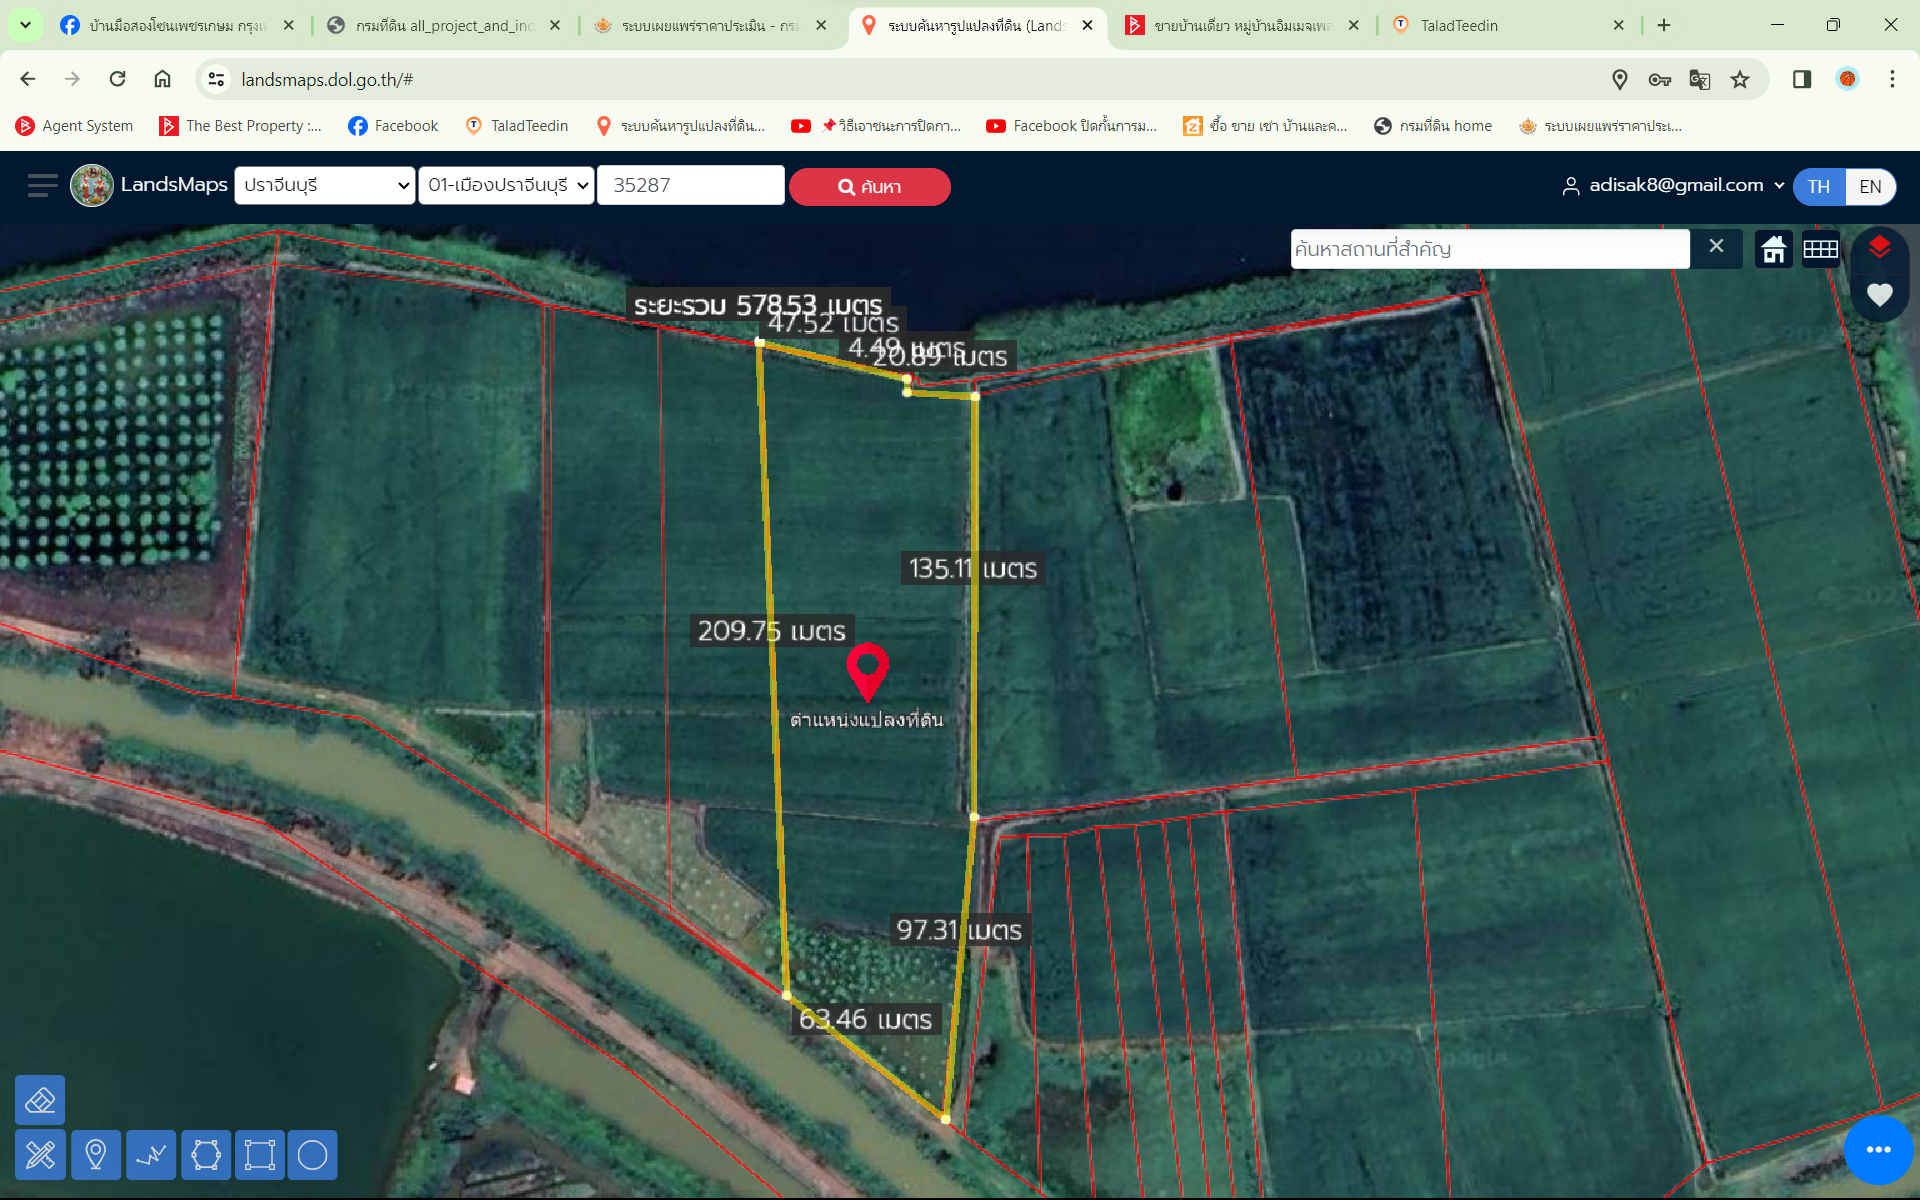Switch to the TaladTeedin browser tab

pos(1508,25)
